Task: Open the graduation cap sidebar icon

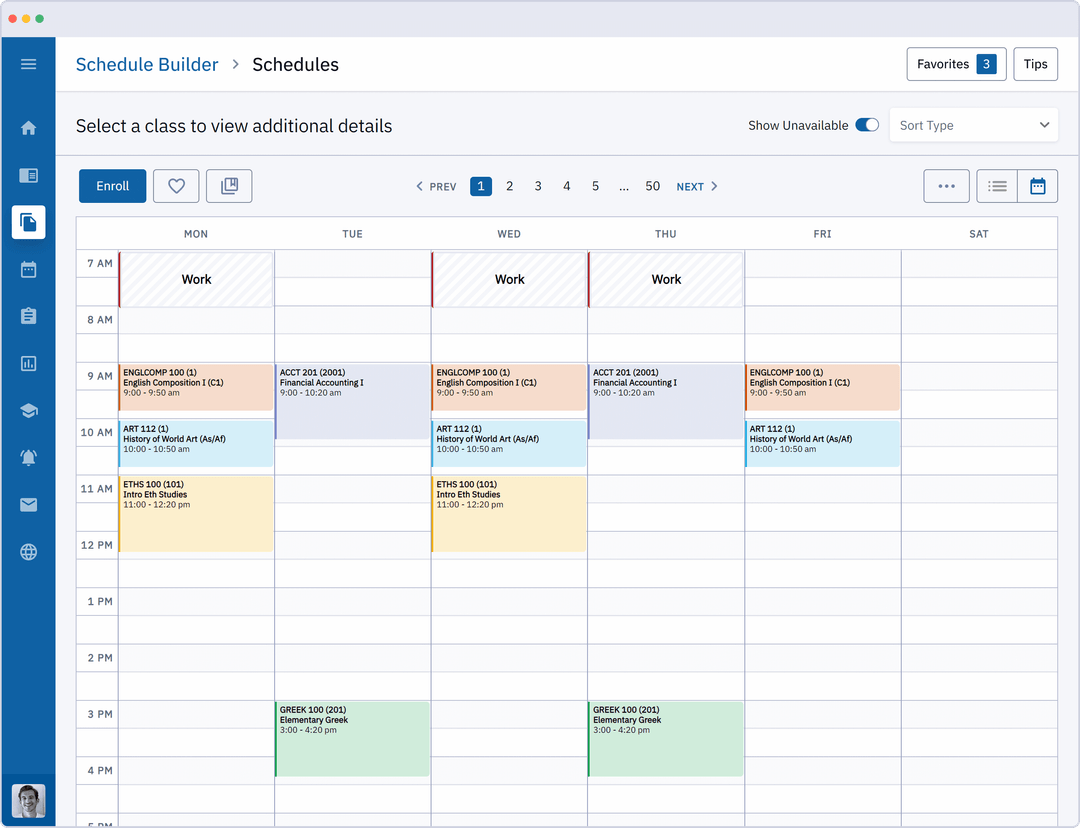Action: (x=28, y=410)
